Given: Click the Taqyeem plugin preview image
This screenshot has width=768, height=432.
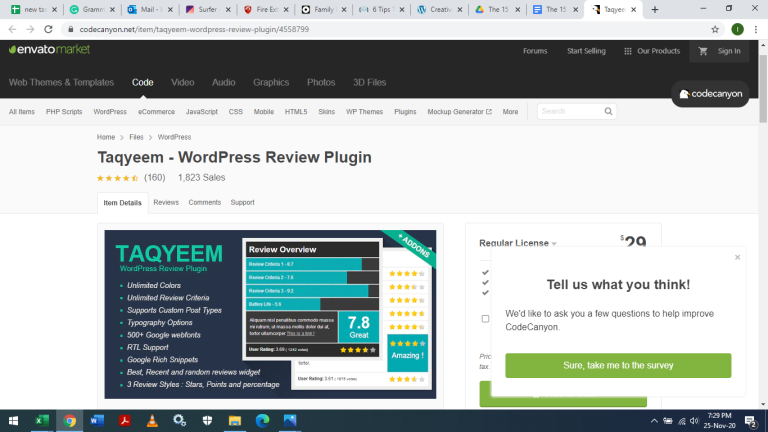Looking at the screenshot, I should pos(270,314).
